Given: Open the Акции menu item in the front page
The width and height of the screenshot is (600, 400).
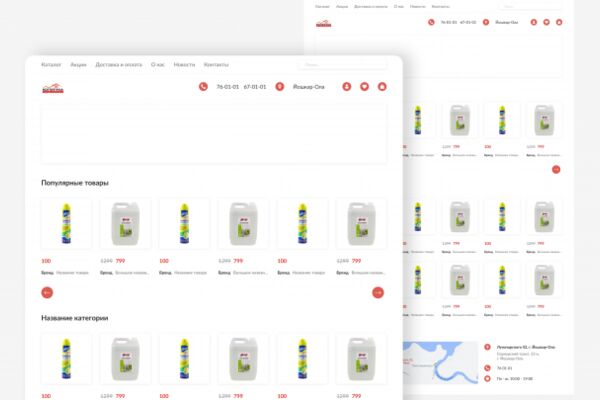Looking at the screenshot, I should [x=78, y=65].
